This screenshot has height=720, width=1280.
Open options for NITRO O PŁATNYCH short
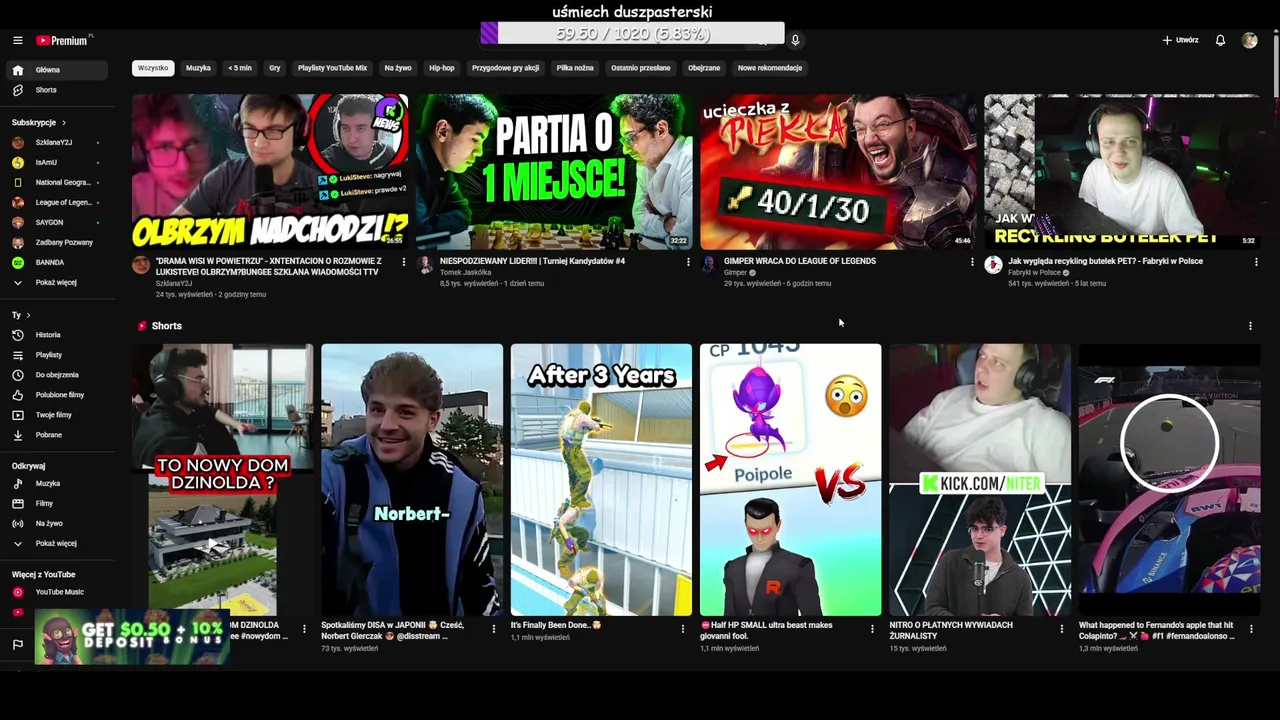[1062, 629]
